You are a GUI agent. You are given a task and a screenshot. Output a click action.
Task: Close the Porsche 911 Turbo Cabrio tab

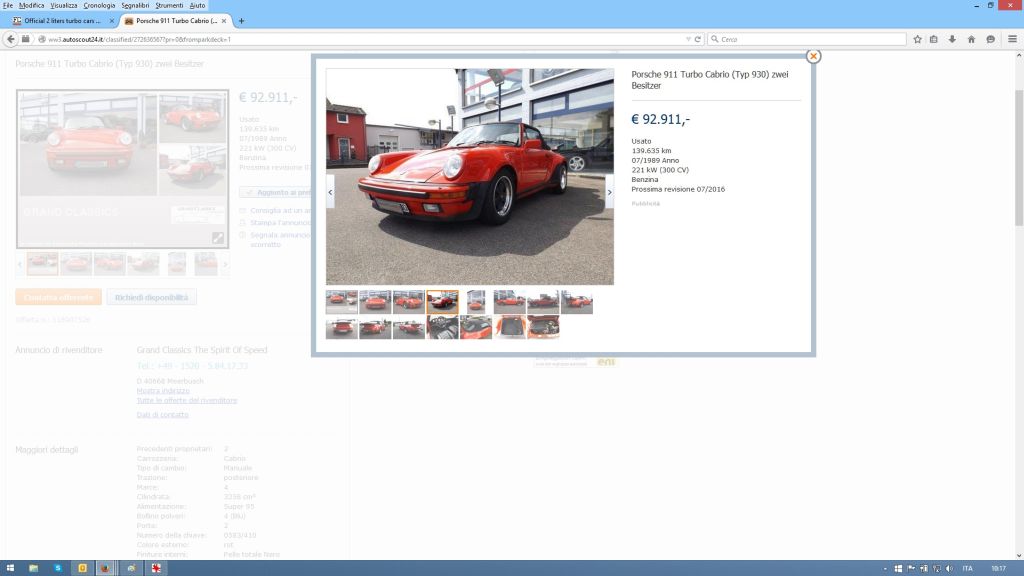[x=224, y=21]
